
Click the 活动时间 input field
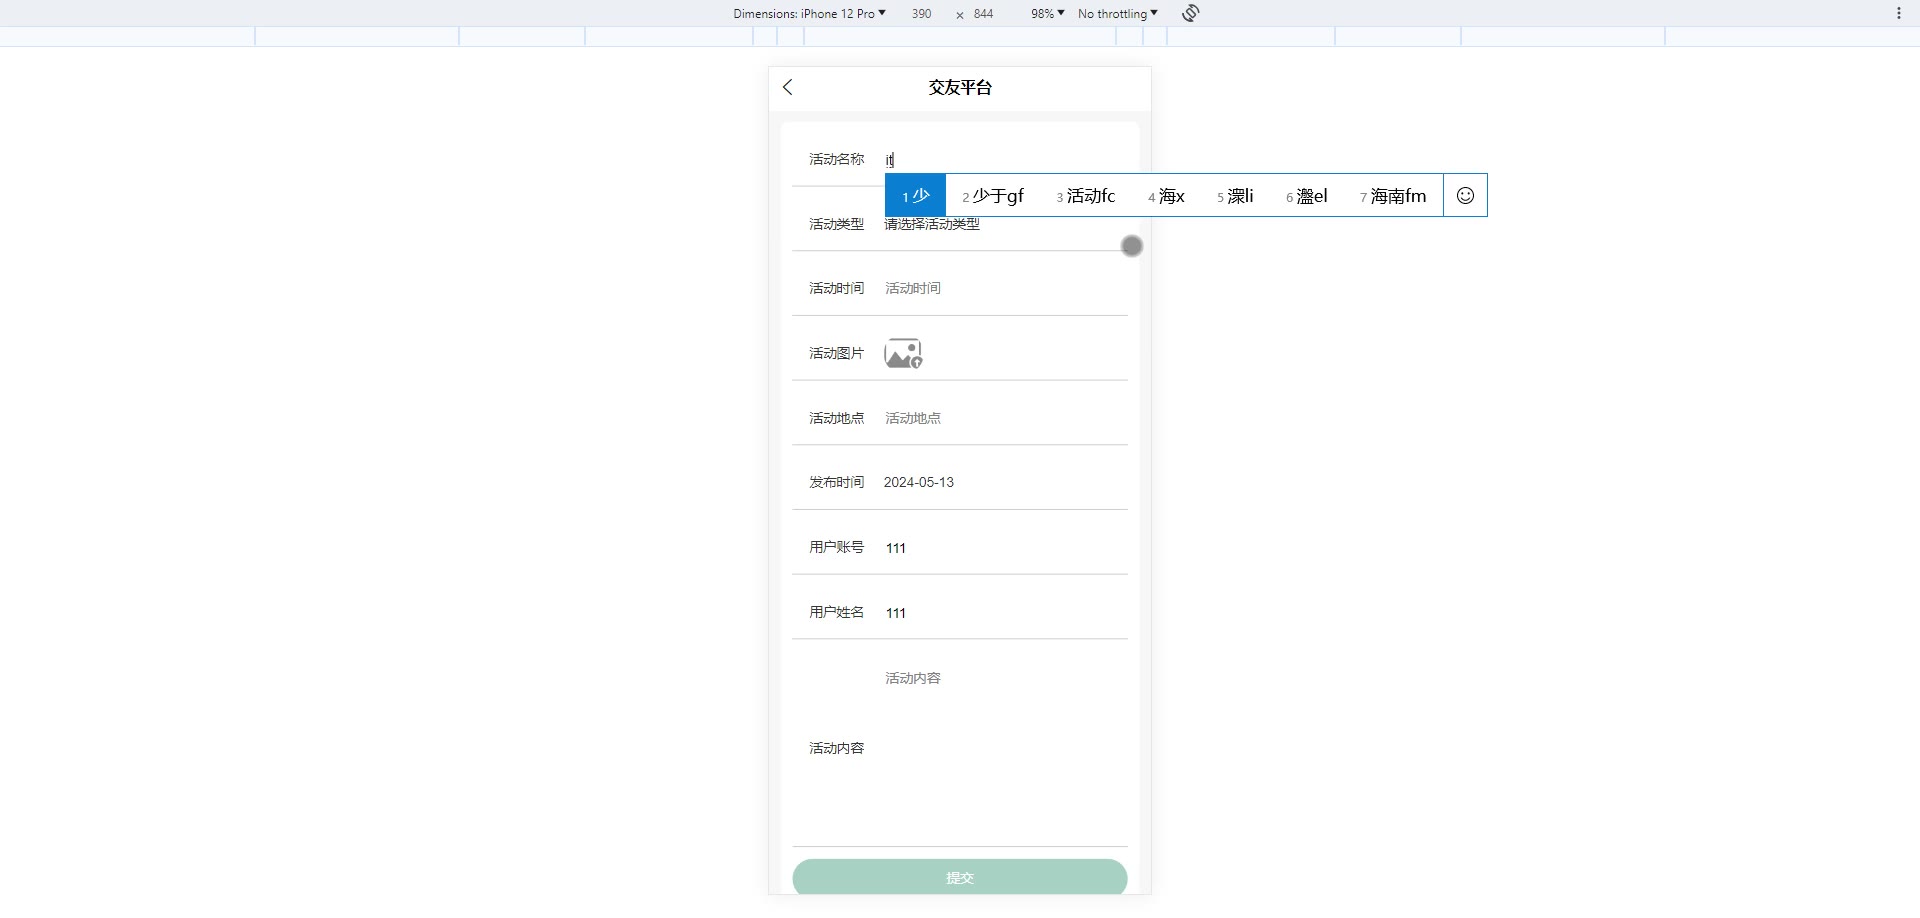point(1000,288)
